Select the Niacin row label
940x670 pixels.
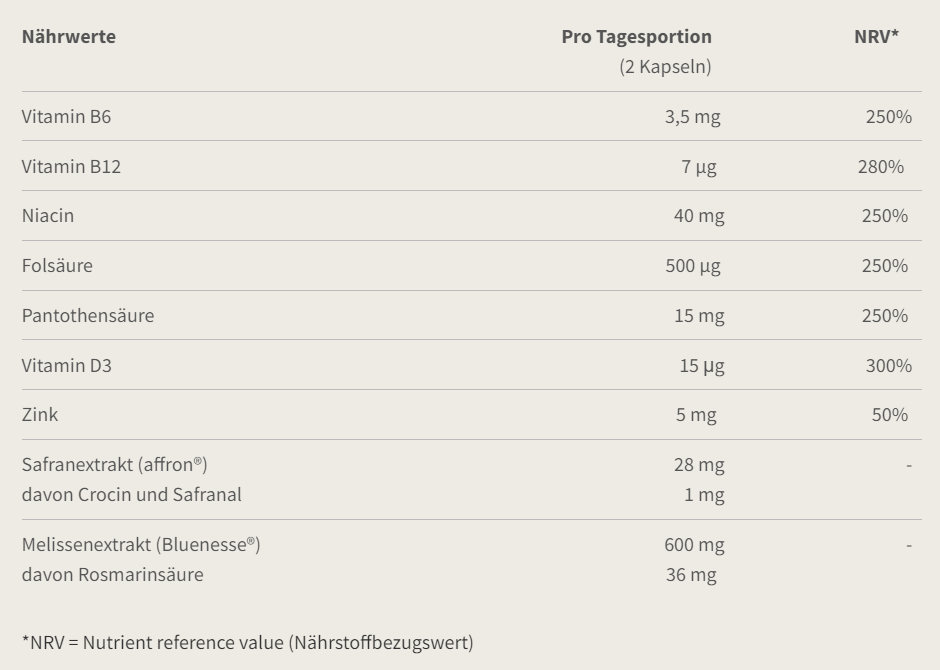coord(48,216)
